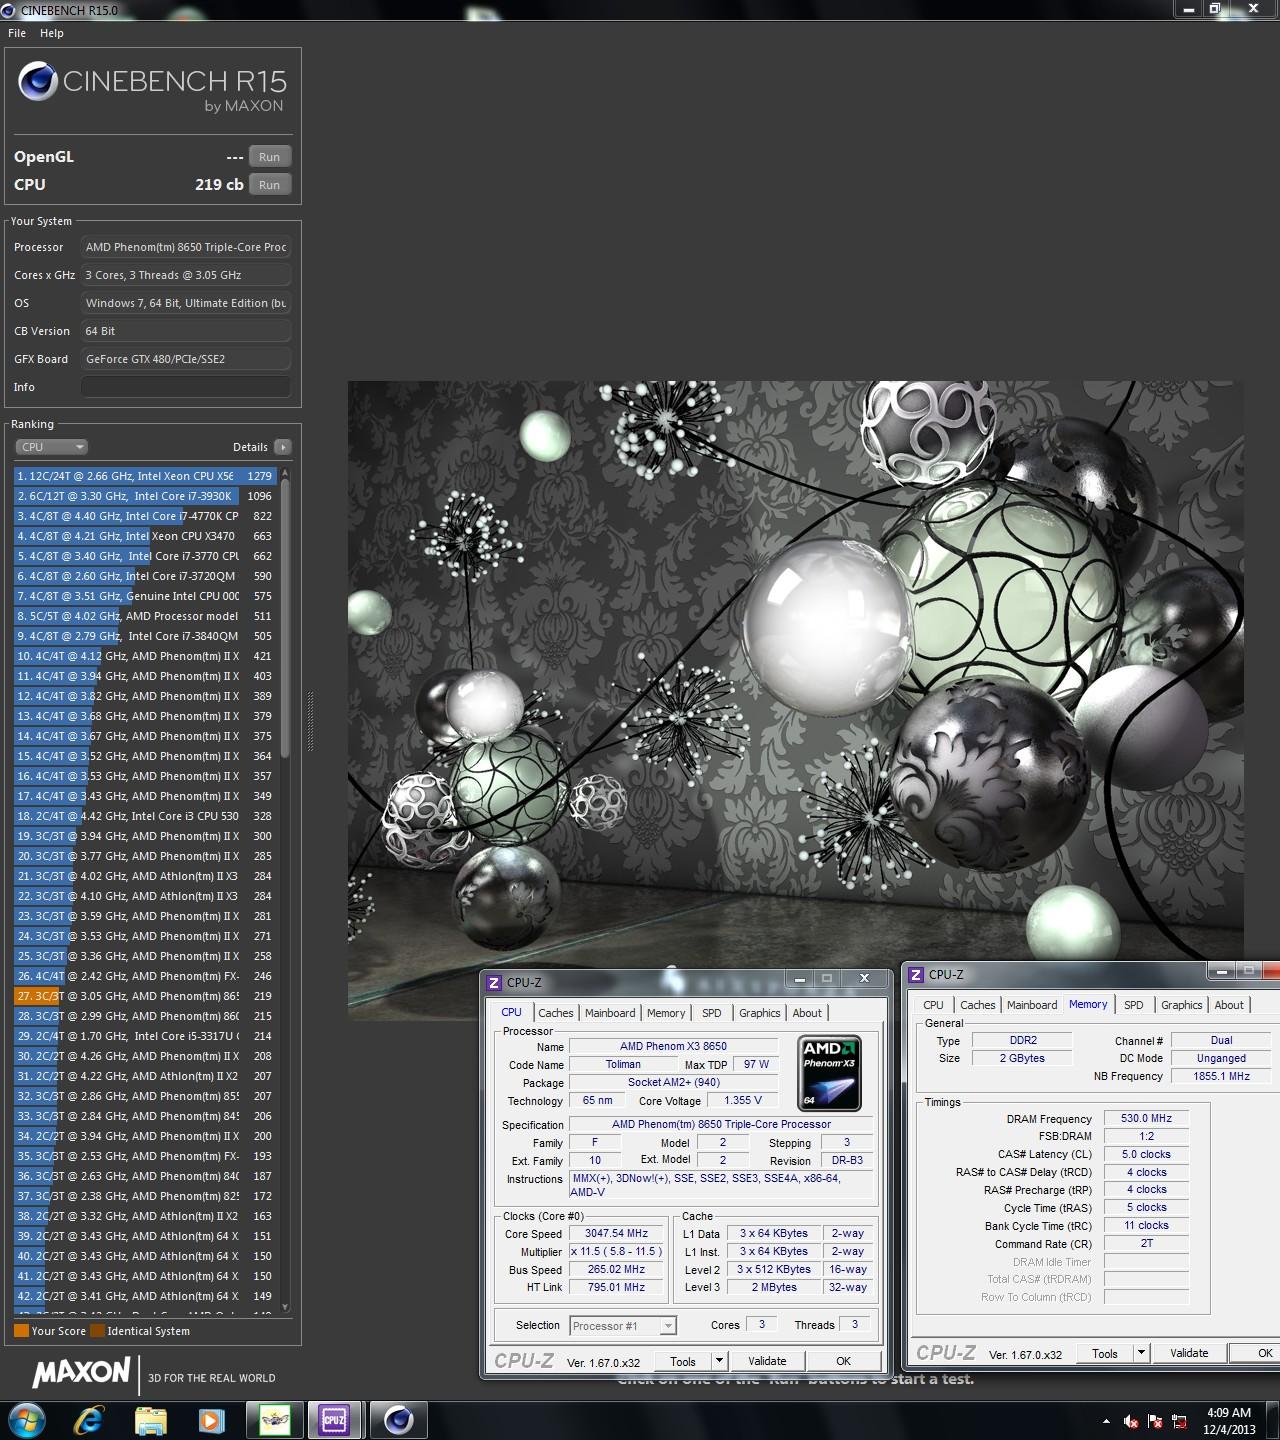Select ranking row 29 Core i5-3317U
The image size is (1280, 1440).
tap(145, 1036)
